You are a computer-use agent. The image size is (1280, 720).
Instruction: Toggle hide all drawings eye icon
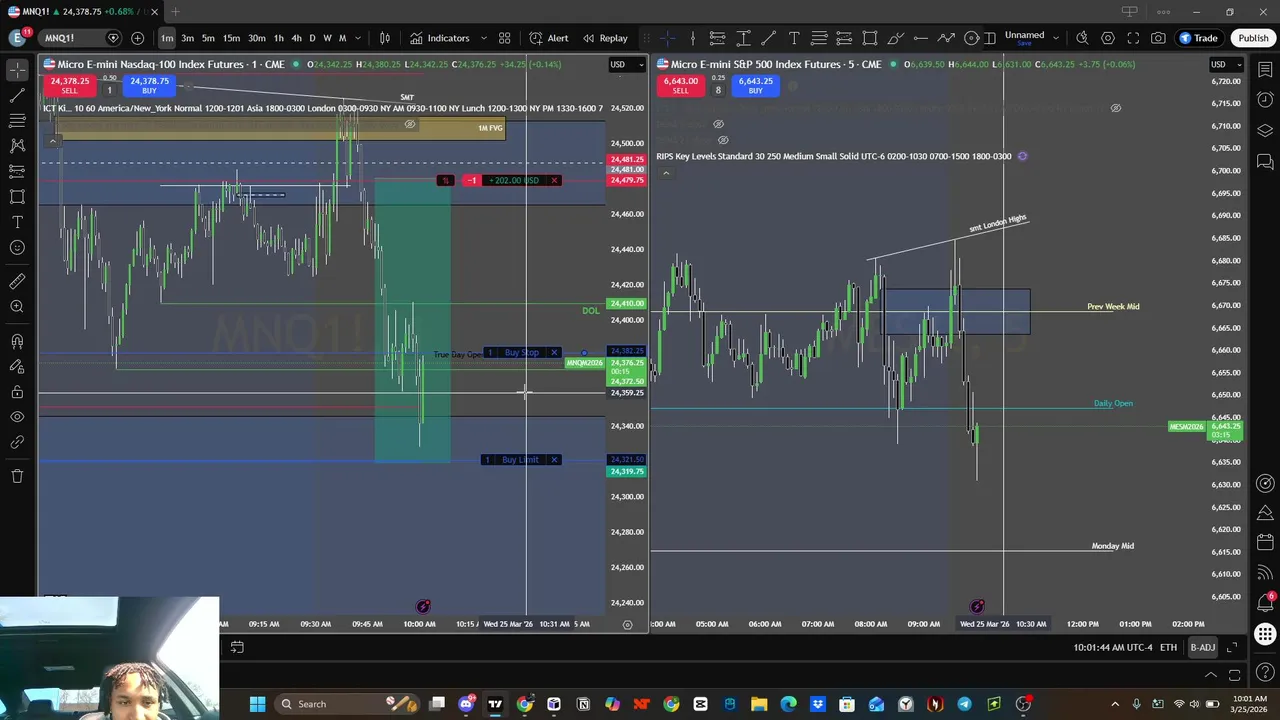pyautogui.click(x=17, y=417)
